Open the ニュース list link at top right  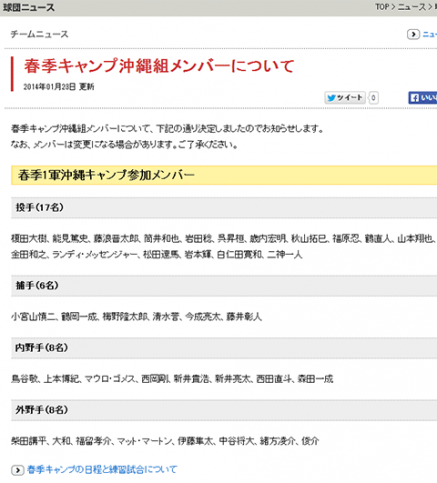click(x=430, y=34)
